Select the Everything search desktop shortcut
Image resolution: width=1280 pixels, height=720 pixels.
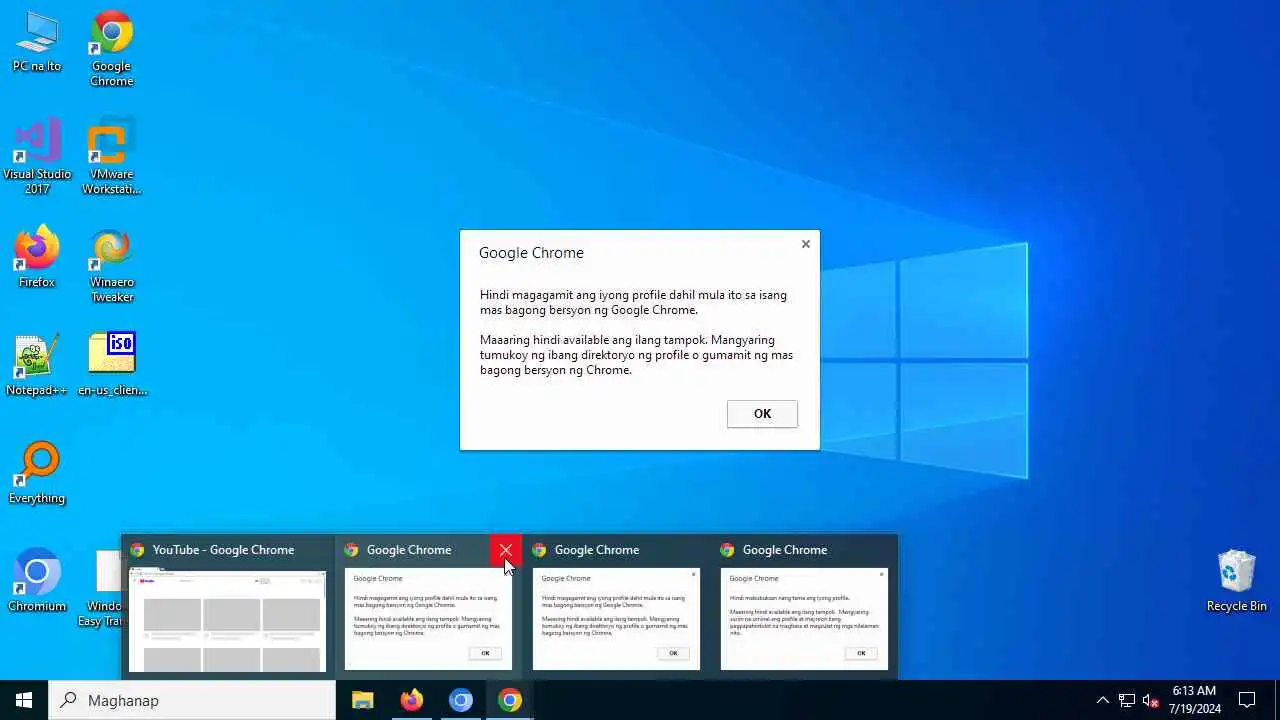[37, 474]
